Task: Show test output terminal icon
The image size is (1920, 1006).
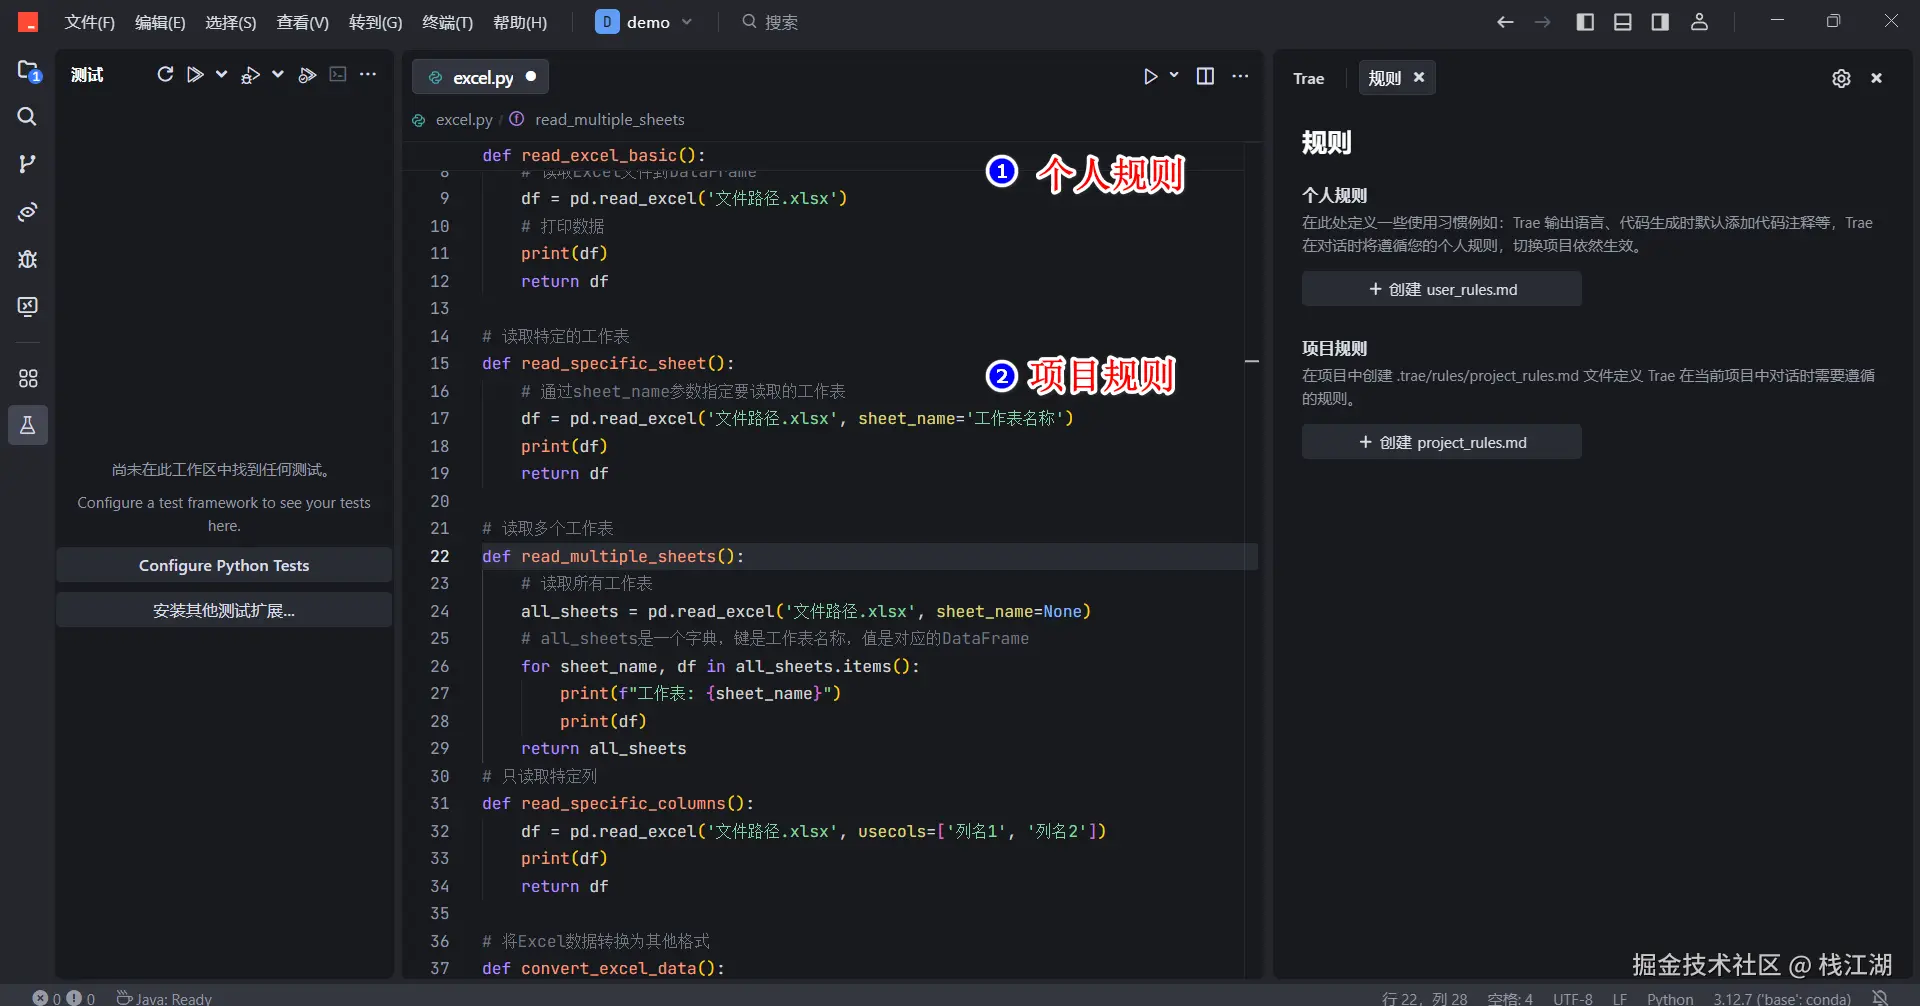Action: 338,74
